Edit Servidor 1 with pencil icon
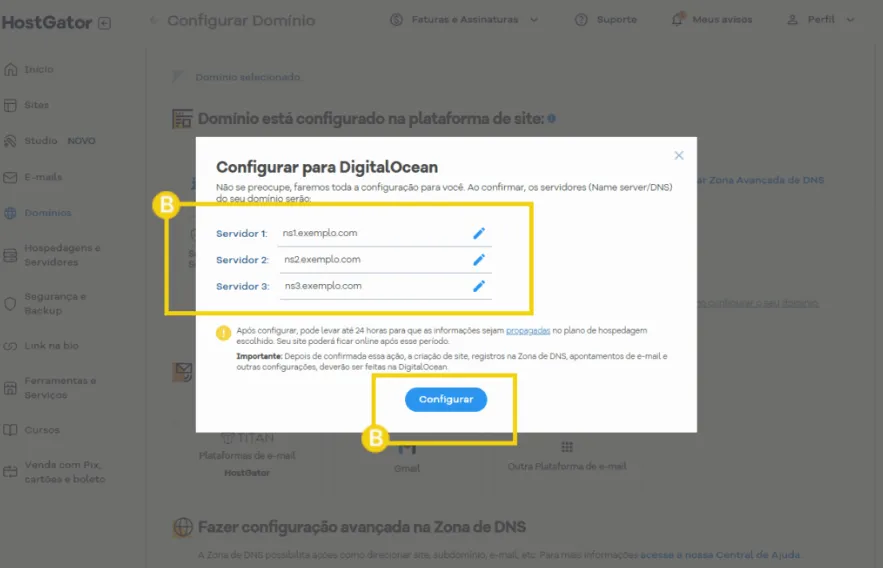883x568 pixels. (479, 233)
